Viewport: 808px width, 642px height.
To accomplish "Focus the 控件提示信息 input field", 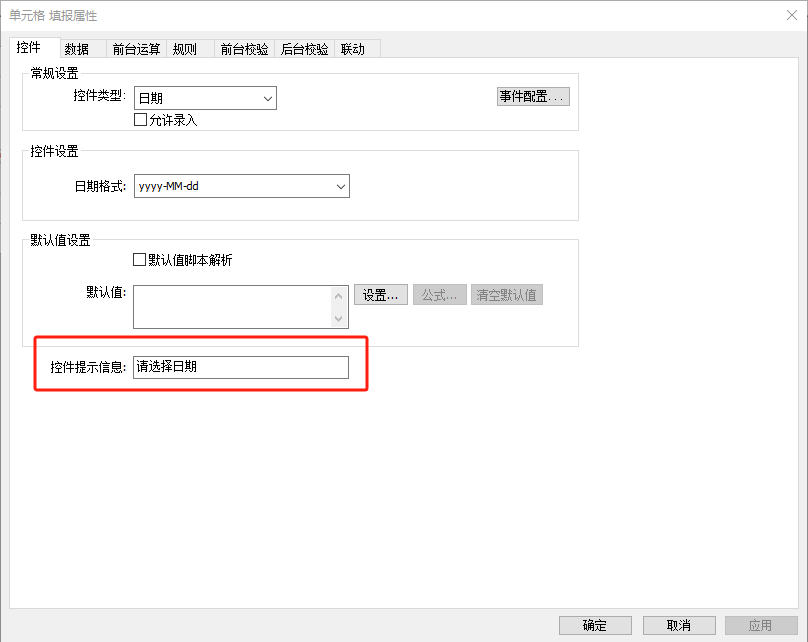I will (x=241, y=367).
